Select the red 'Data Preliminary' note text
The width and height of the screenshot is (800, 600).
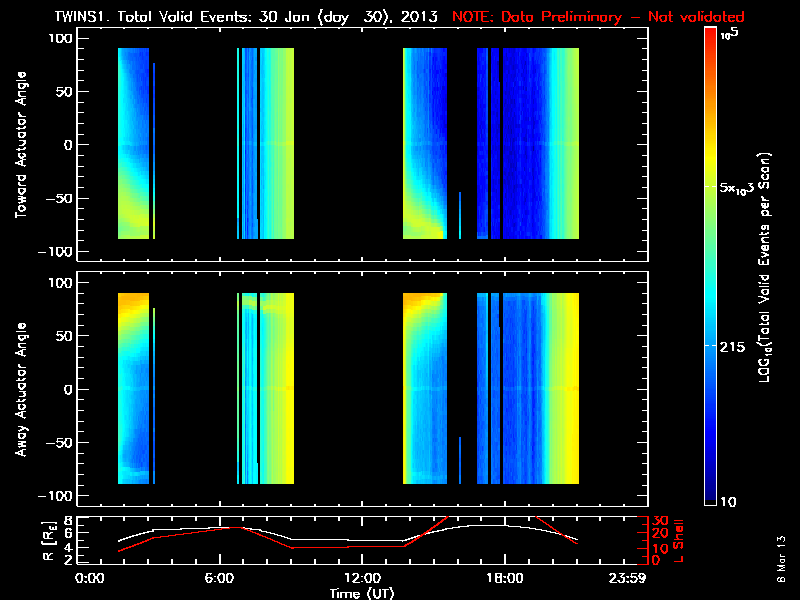pyautogui.click(x=598, y=17)
